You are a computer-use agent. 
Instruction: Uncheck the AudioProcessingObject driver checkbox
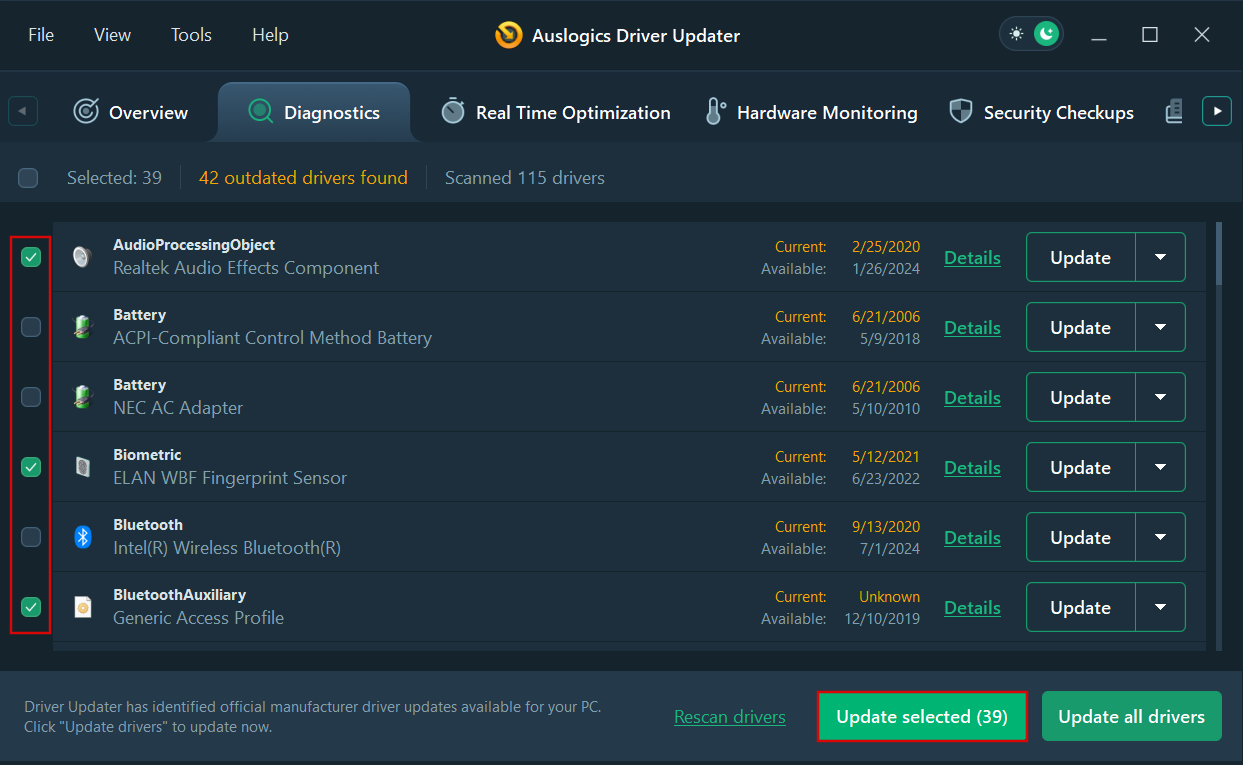click(30, 257)
